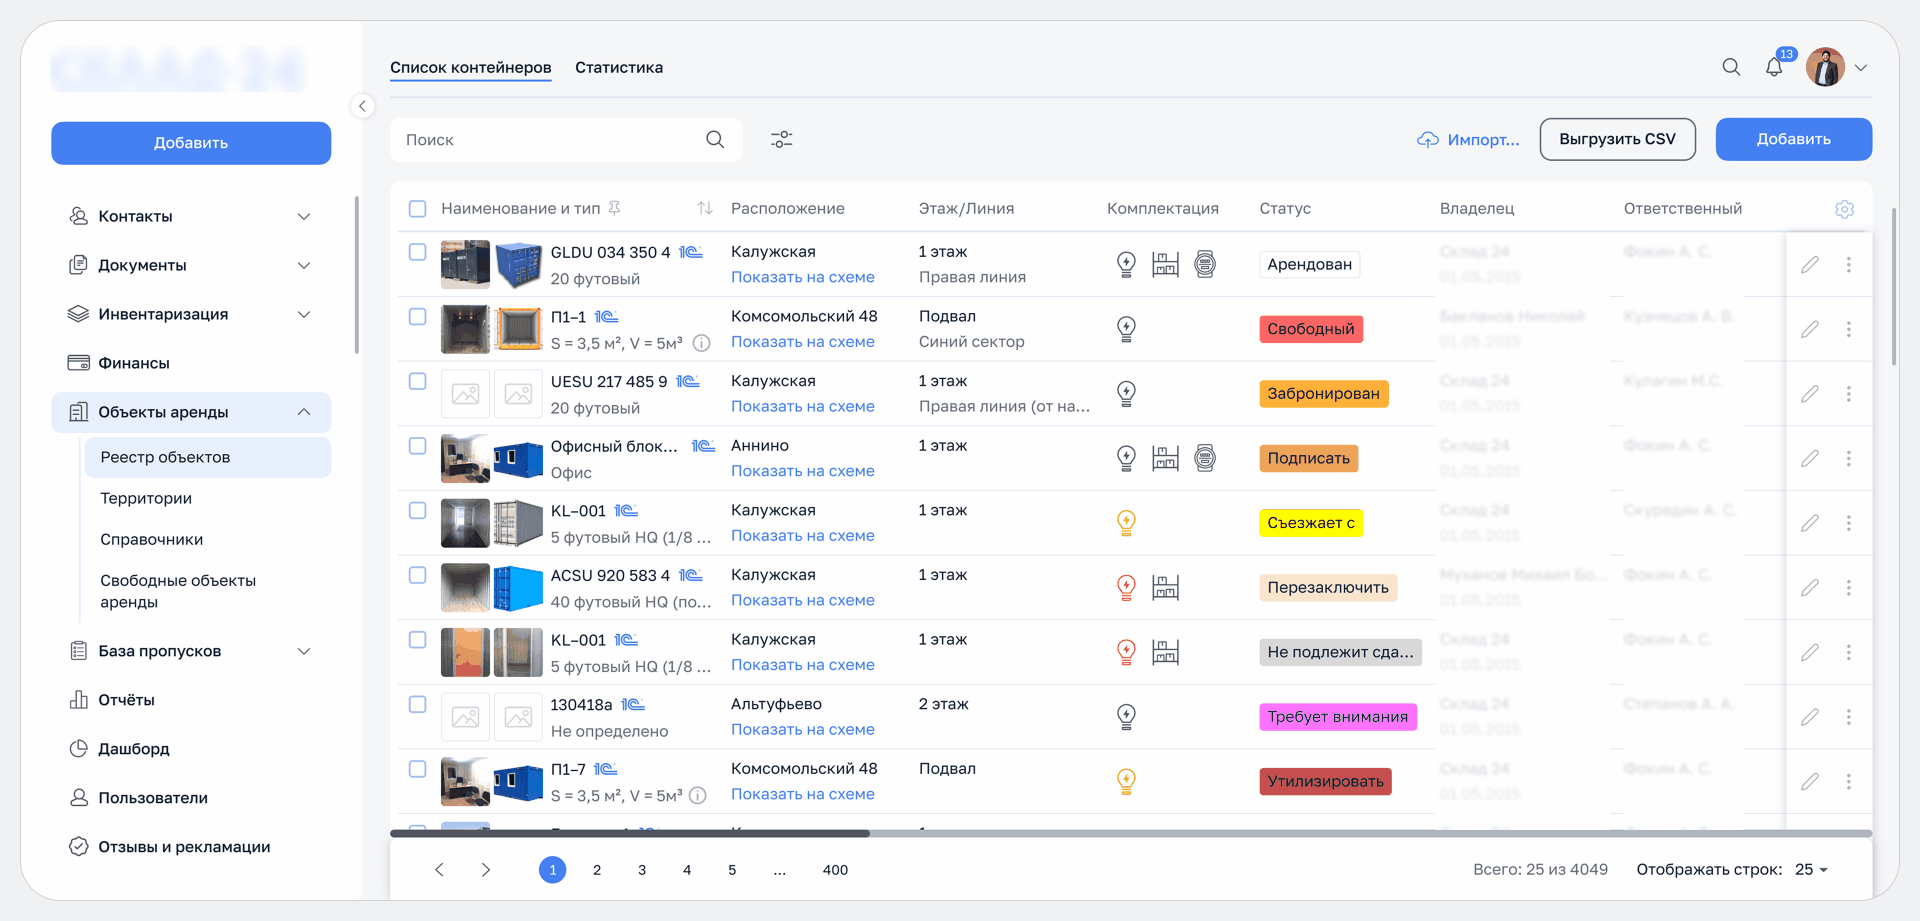1920x921 pixels.
Task: Click the pin icon in the Наименование и тип header
Action: tap(616, 208)
